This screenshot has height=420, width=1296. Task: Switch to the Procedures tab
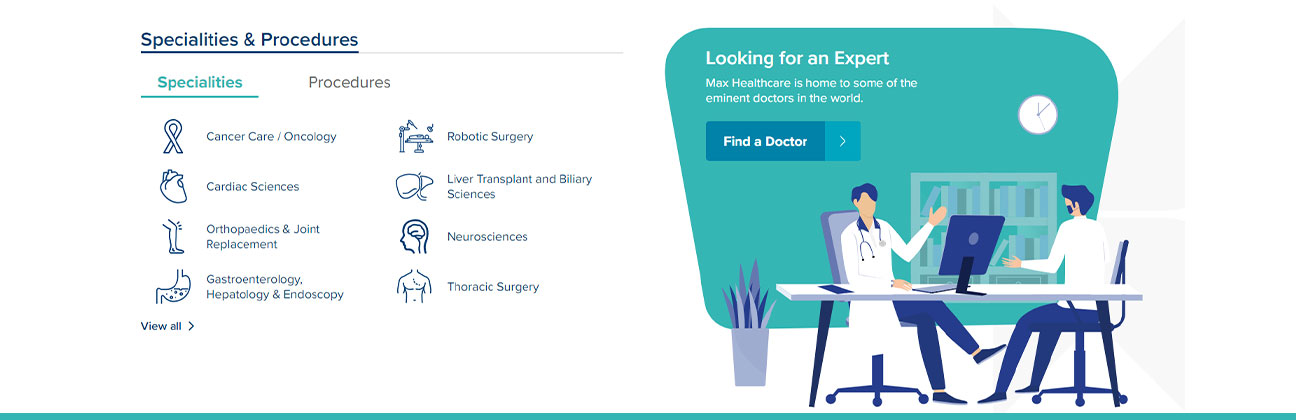[x=349, y=82]
